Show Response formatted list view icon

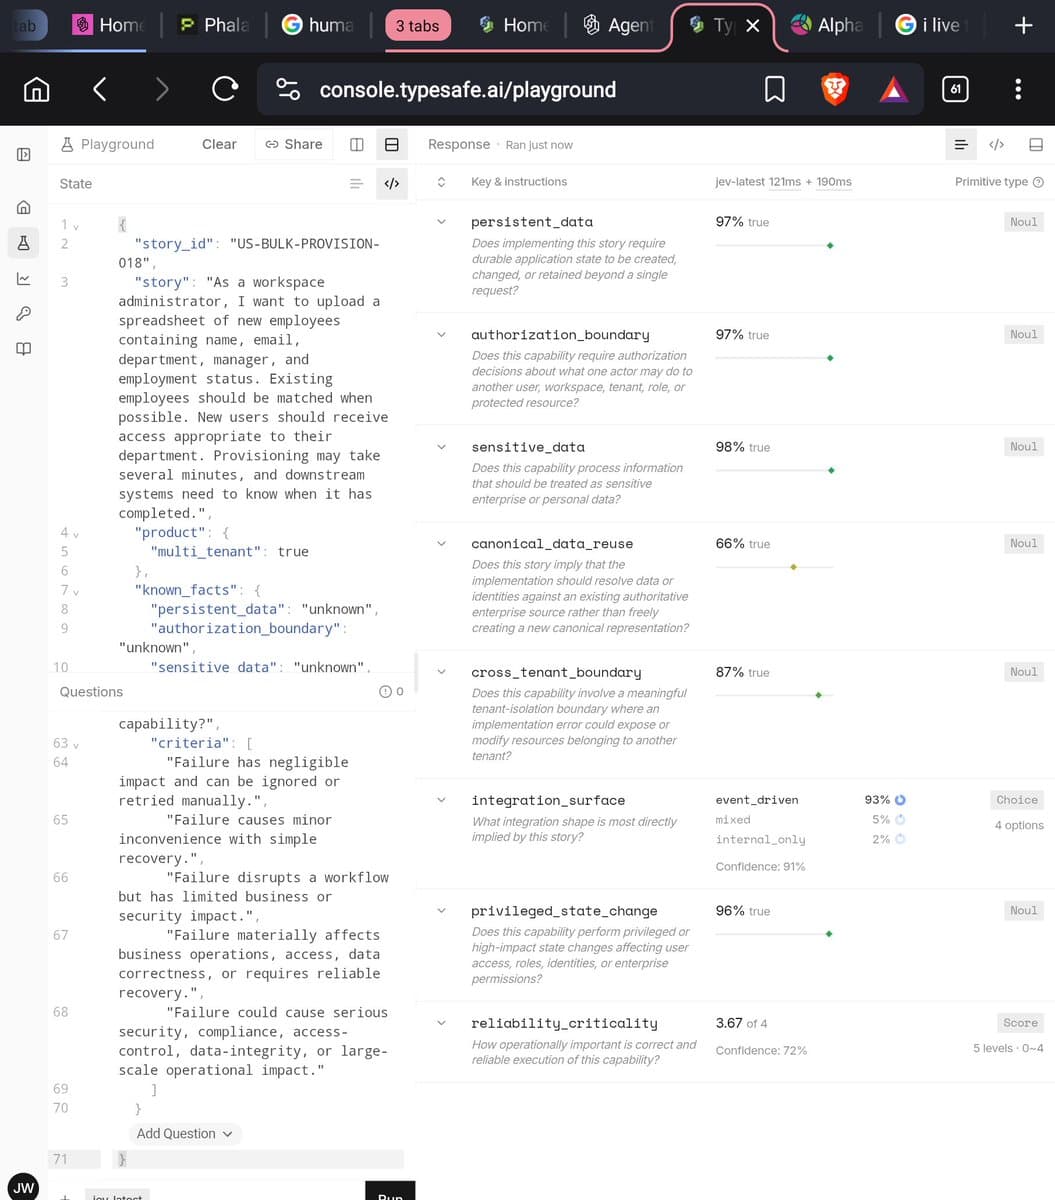tap(961, 145)
